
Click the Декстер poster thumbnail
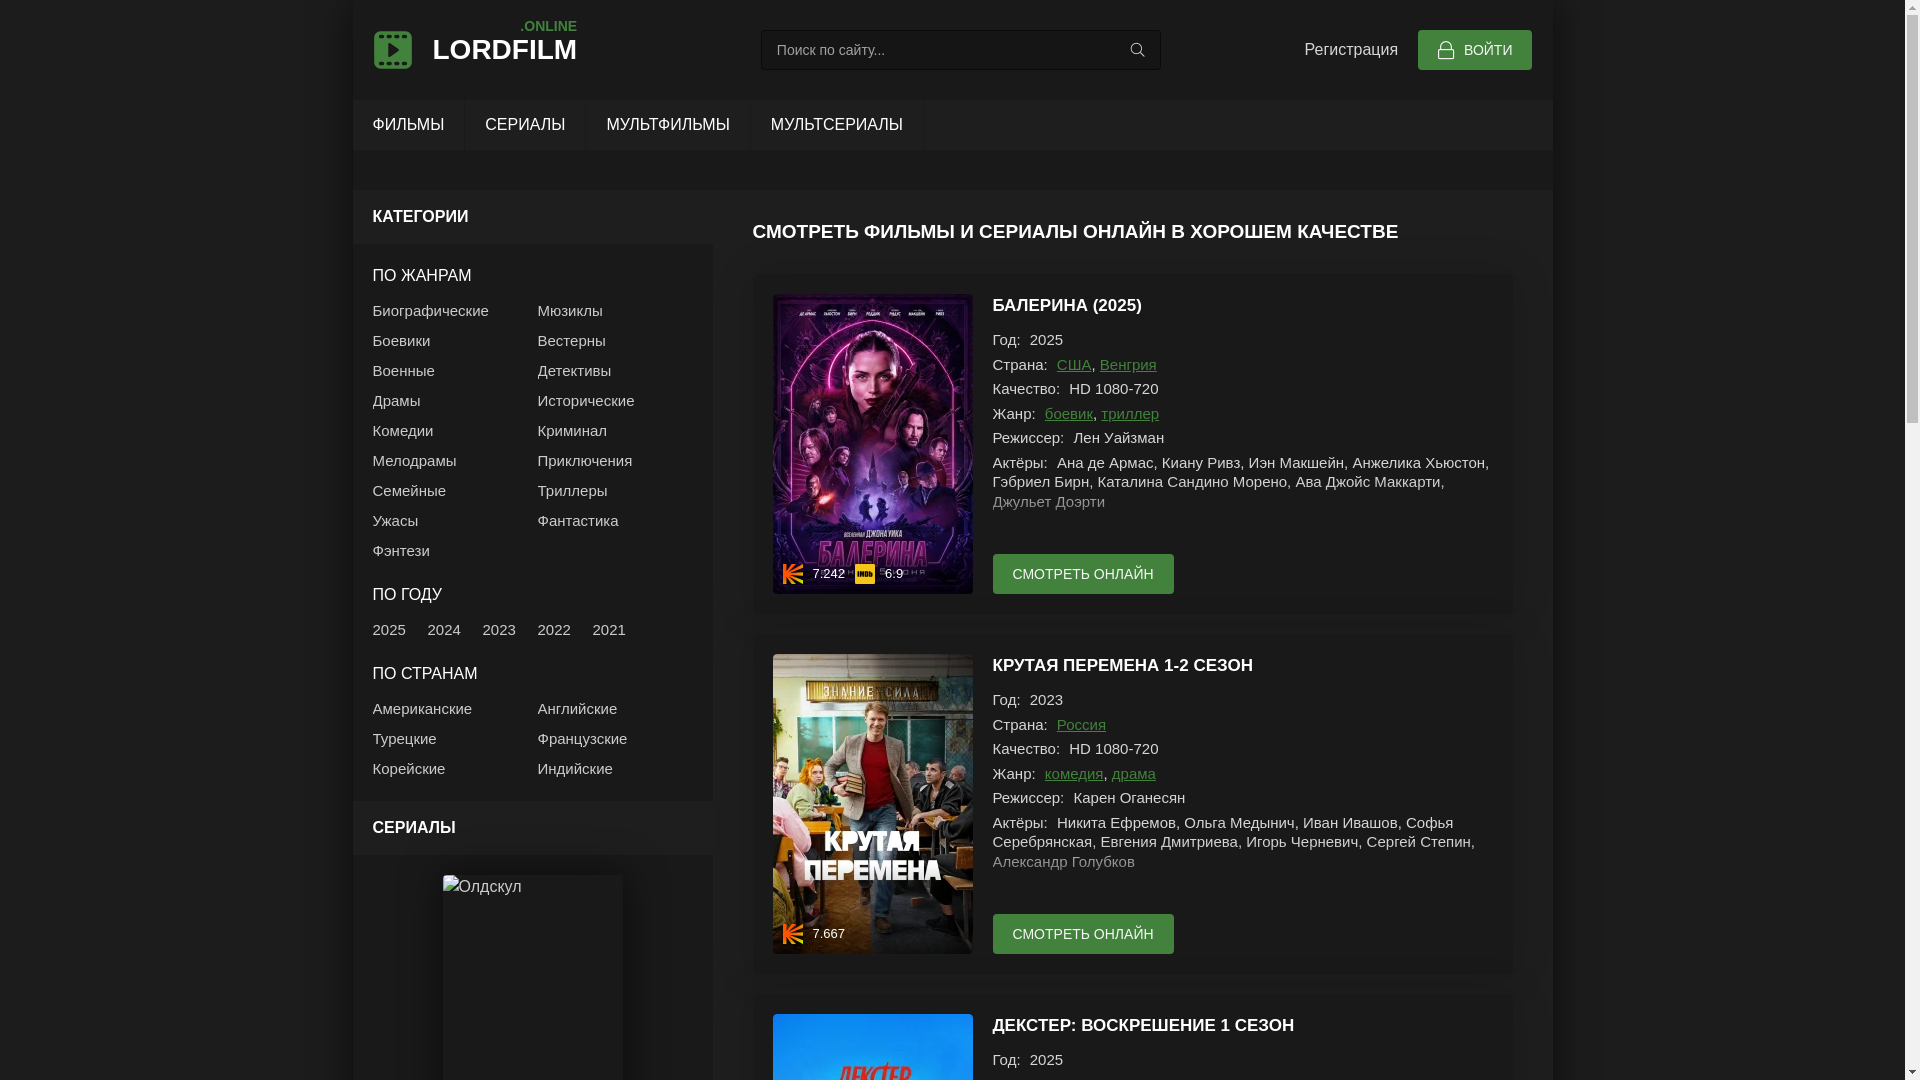click(x=872, y=1047)
